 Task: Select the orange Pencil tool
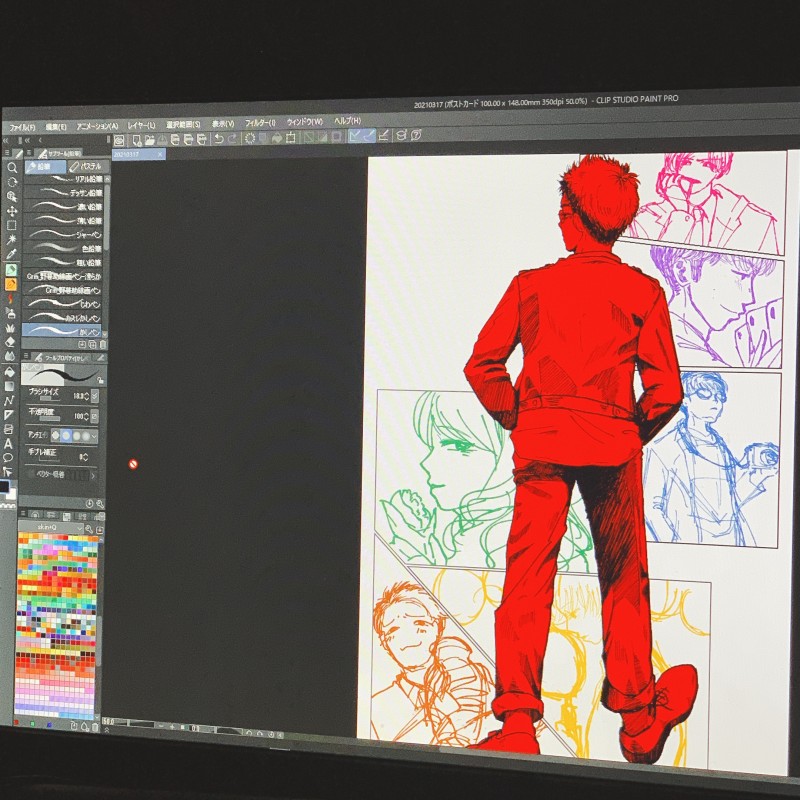coord(11,284)
